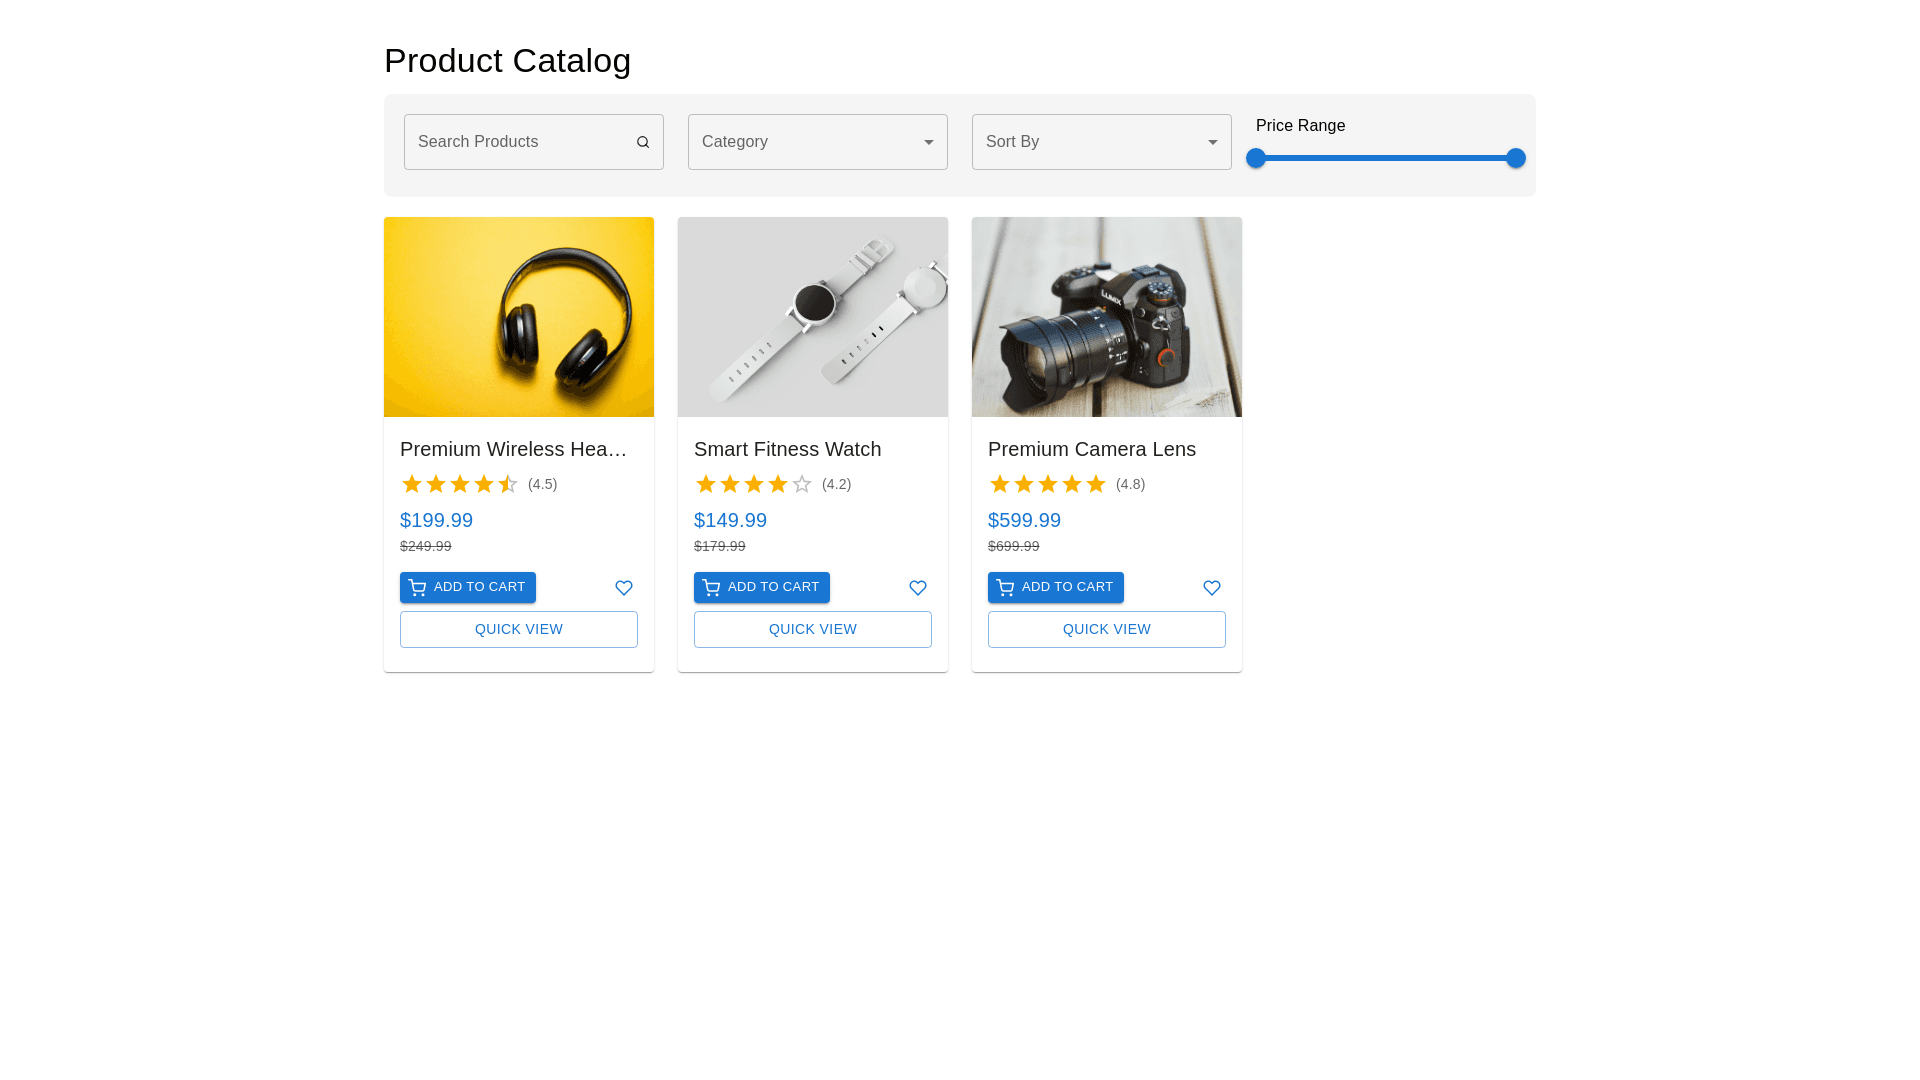Image resolution: width=1920 pixels, height=1080 pixels.
Task: Open Quick View for Premium Wireless Headphones
Action: point(519,630)
